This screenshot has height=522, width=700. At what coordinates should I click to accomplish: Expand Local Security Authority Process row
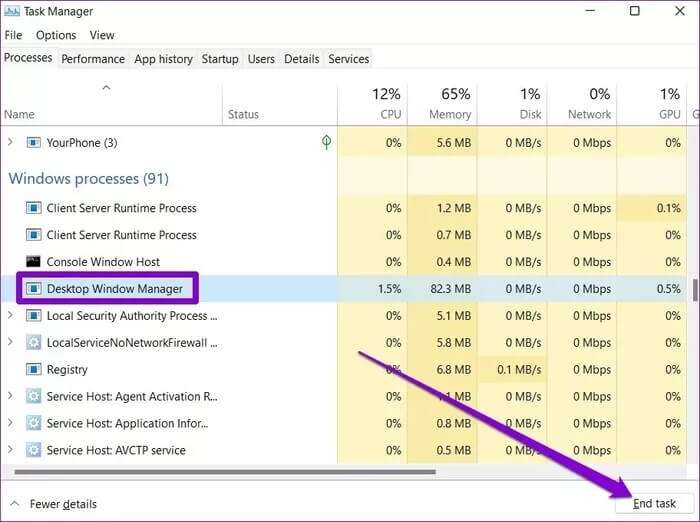tap(10, 315)
